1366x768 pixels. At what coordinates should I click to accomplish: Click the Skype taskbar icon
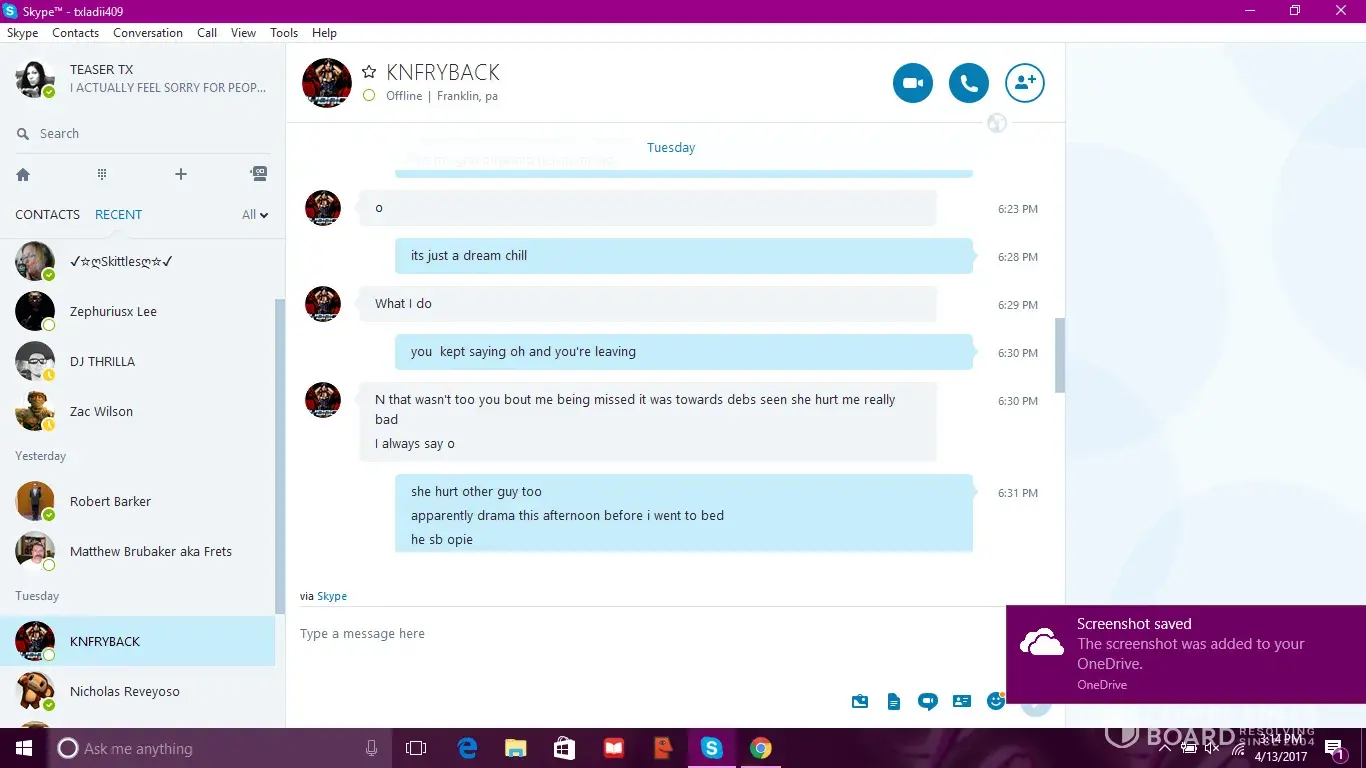(x=711, y=748)
